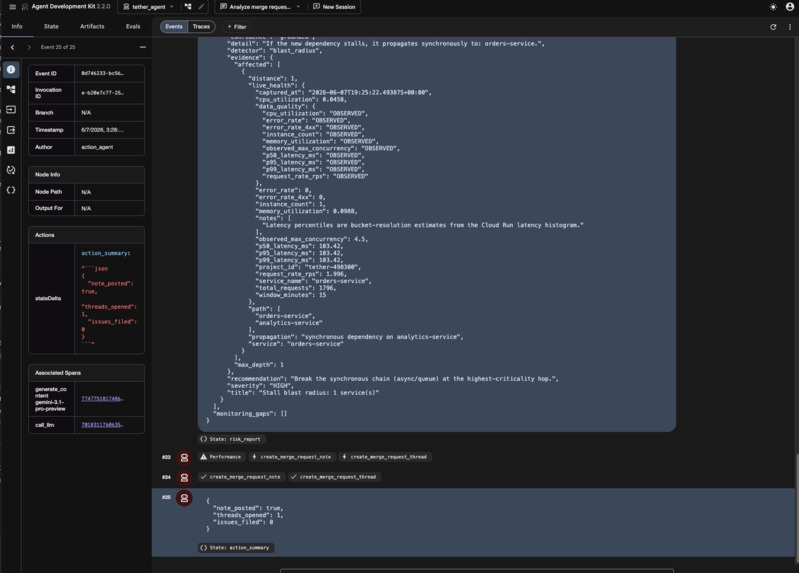Open create_merge_request_note call in event #23
799x573 pixels.
click(x=292, y=457)
